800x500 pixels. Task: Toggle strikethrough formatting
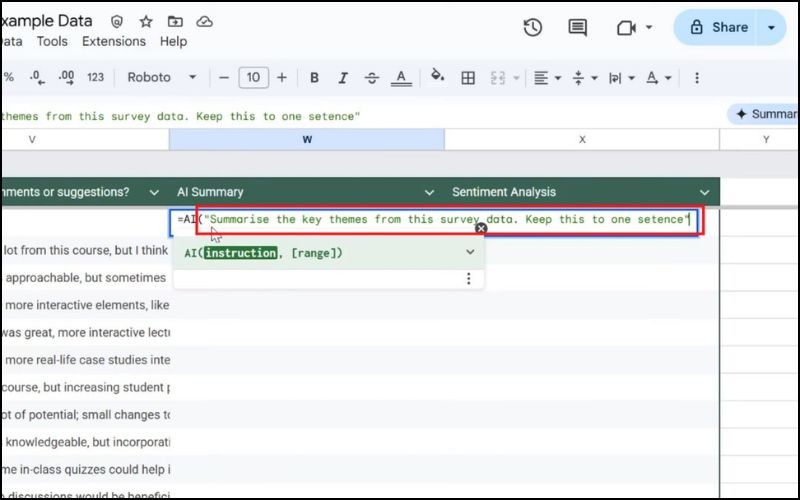[372, 78]
